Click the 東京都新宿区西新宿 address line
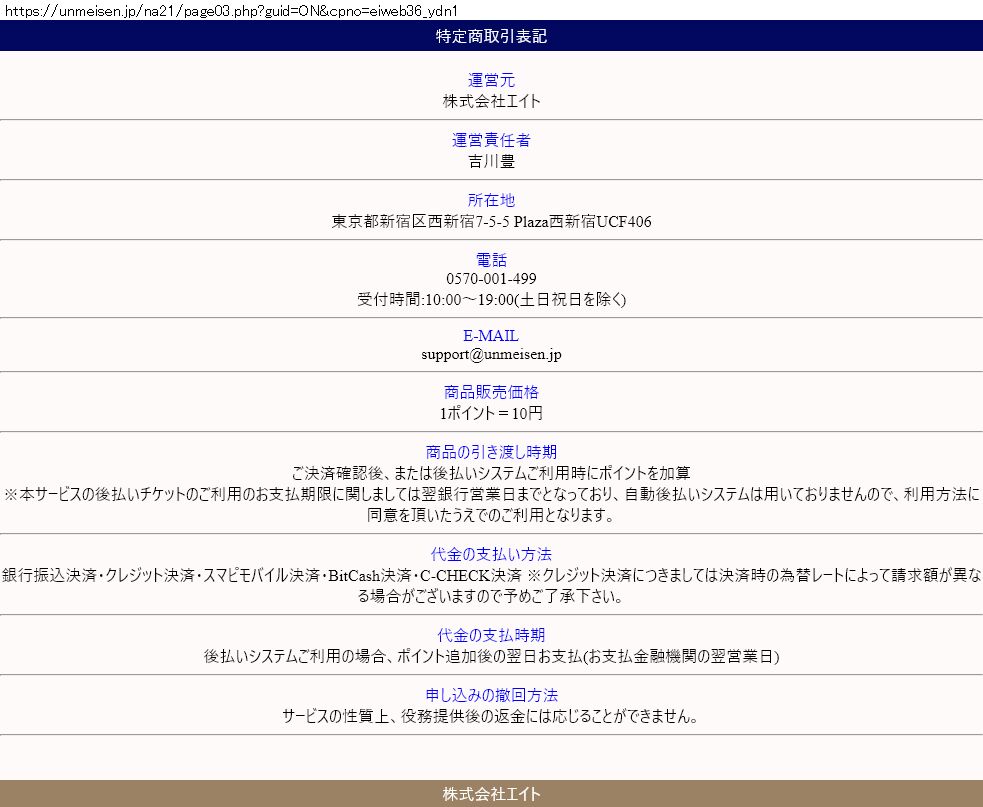 pos(491,221)
